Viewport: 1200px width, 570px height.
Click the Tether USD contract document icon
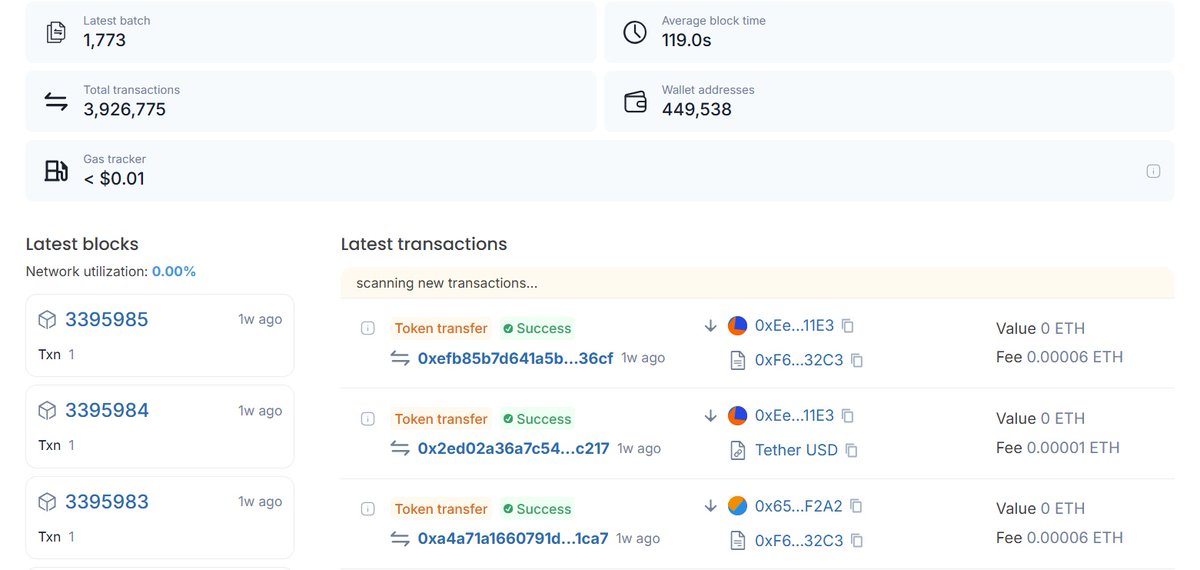coord(738,450)
